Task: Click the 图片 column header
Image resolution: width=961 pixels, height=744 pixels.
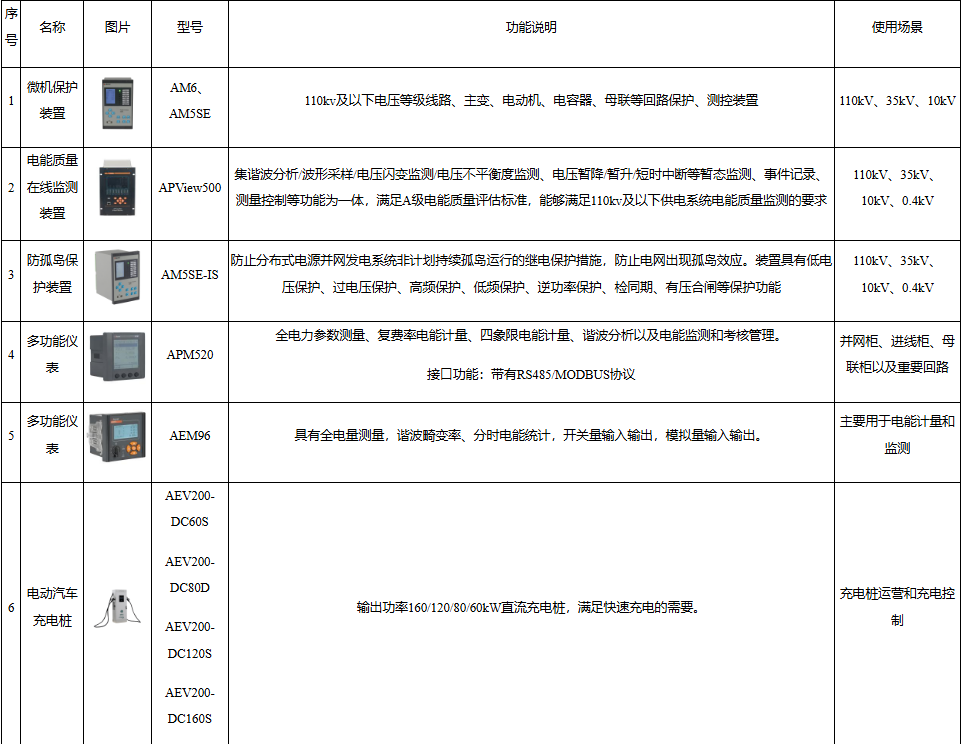Action: 117,27
